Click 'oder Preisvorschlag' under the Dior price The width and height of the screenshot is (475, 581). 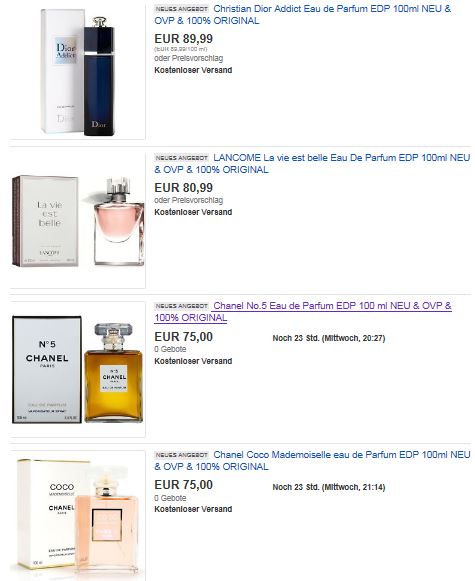[189, 58]
